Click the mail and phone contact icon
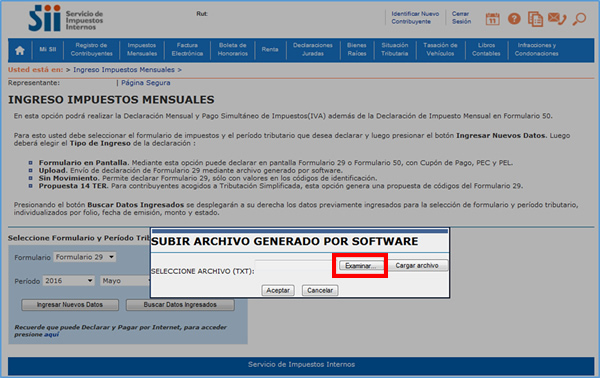Image resolution: width=600 pixels, height=378 pixels. point(557,18)
